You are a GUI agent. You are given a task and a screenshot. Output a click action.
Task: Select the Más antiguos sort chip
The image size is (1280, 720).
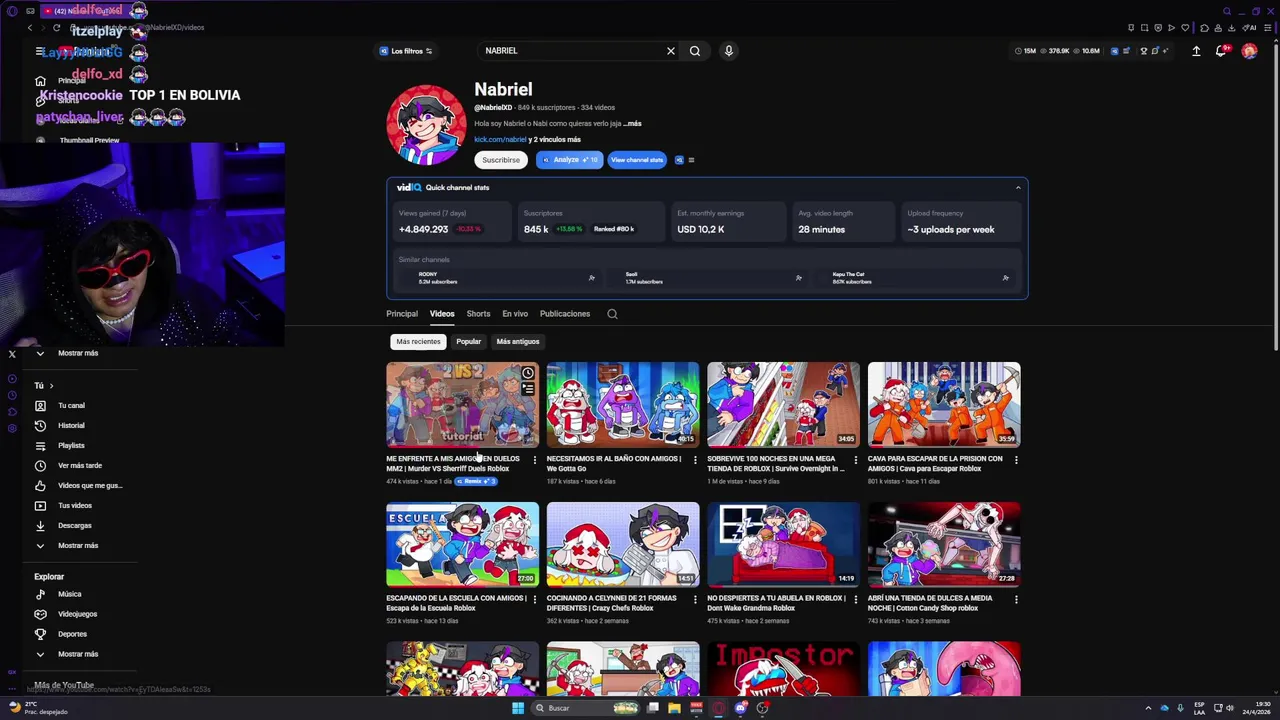point(518,342)
